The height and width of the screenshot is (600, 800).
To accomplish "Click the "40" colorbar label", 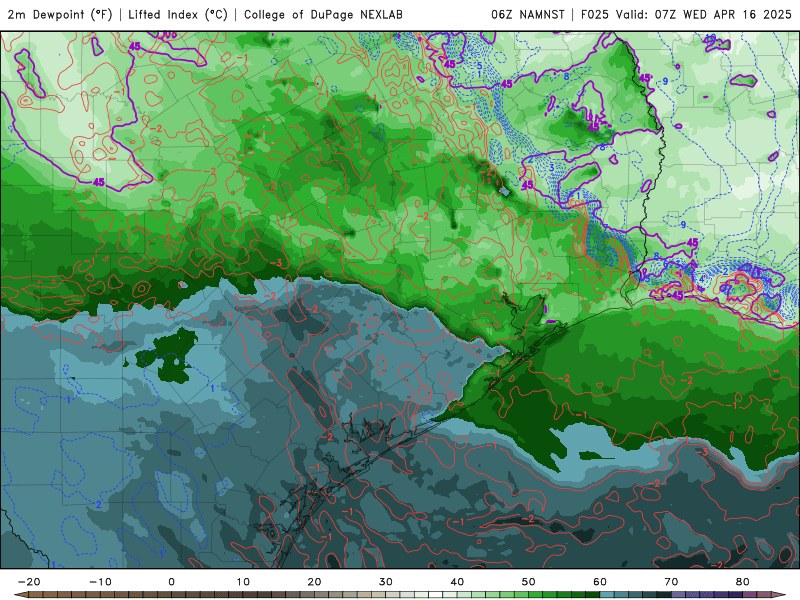I will 457,582.
